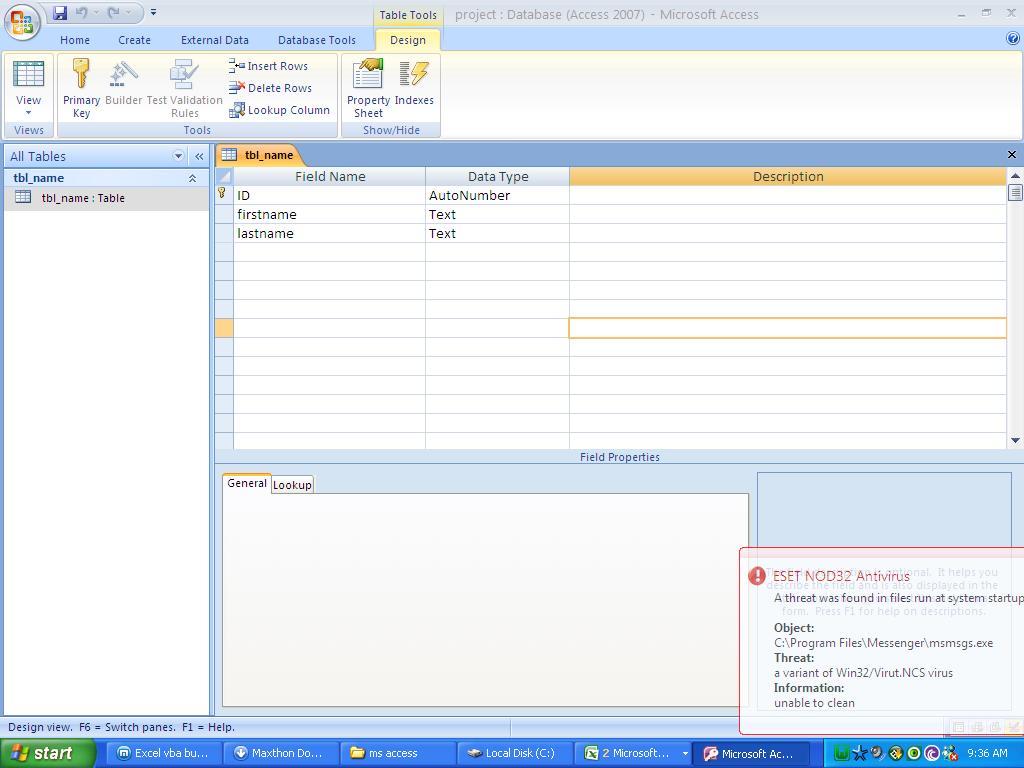Viewport: 1024px width, 768px height.
Task: Click the design grid vertical scrollbar thumb
Action: pos(1015,193)
